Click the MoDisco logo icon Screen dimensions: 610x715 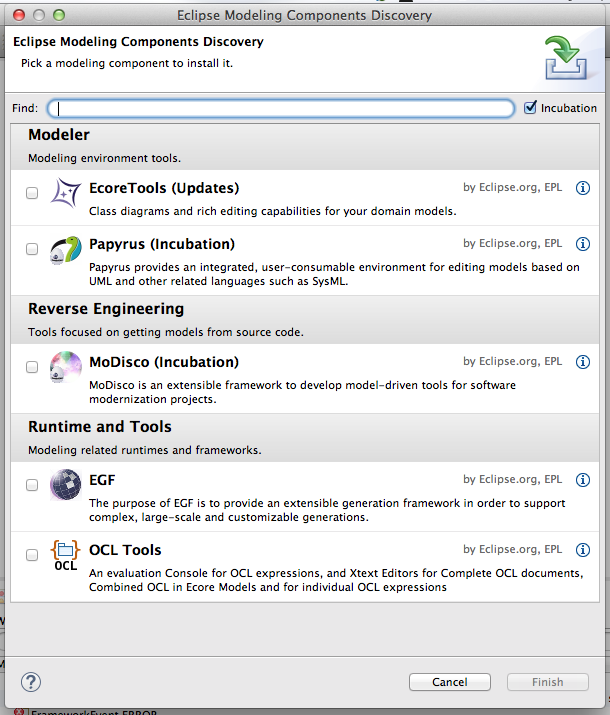click(65, 367)
